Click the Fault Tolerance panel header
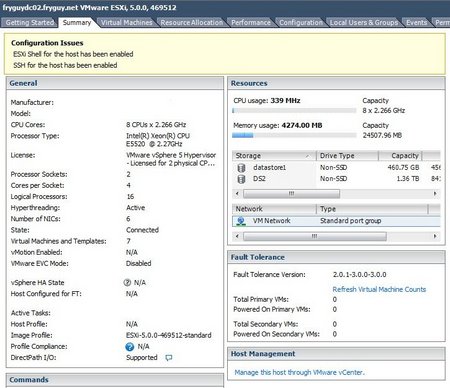450x388 pixels. pyautogui.click(x=336, y=257)
